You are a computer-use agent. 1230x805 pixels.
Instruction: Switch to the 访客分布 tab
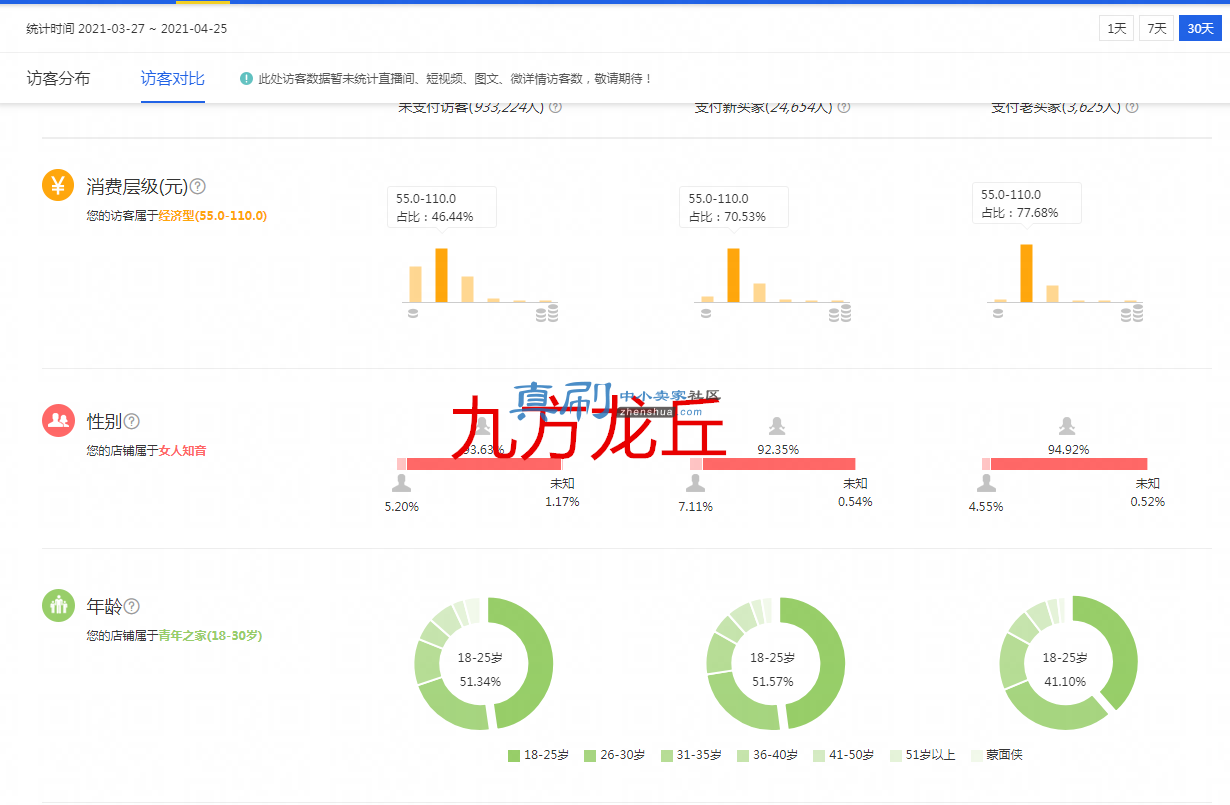point(58,78)
